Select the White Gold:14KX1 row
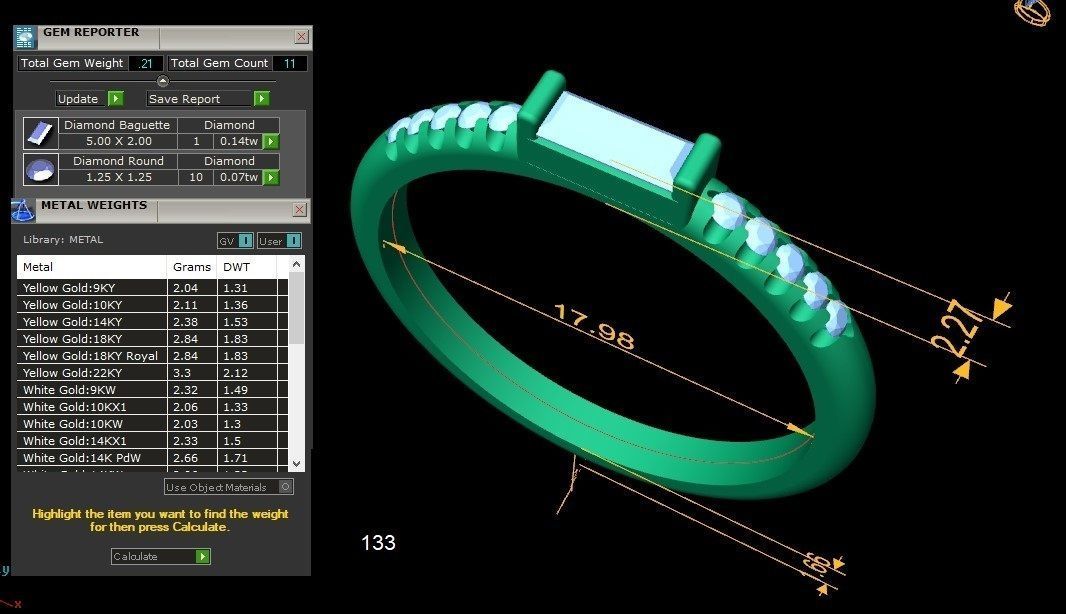This screenshot has width=1066, height=614. click(152, 441)
